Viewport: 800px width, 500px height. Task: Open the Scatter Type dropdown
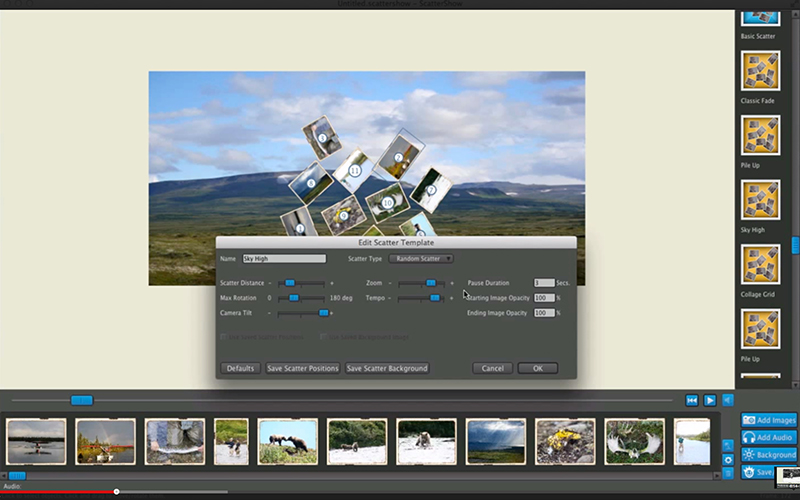click(421, 259)
